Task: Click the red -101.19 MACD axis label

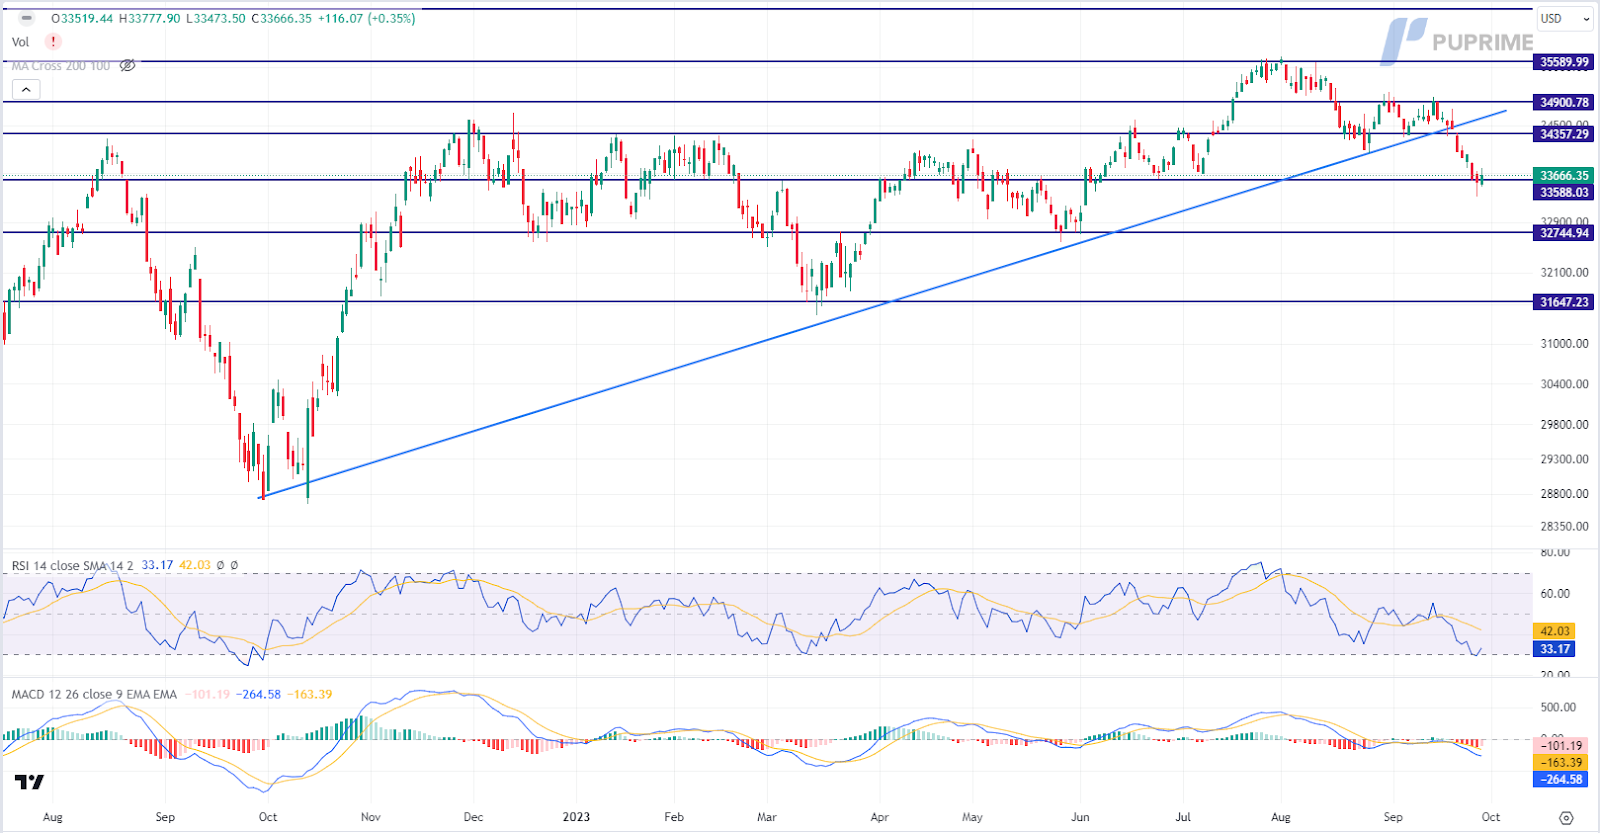Action: coord(1561,746)
